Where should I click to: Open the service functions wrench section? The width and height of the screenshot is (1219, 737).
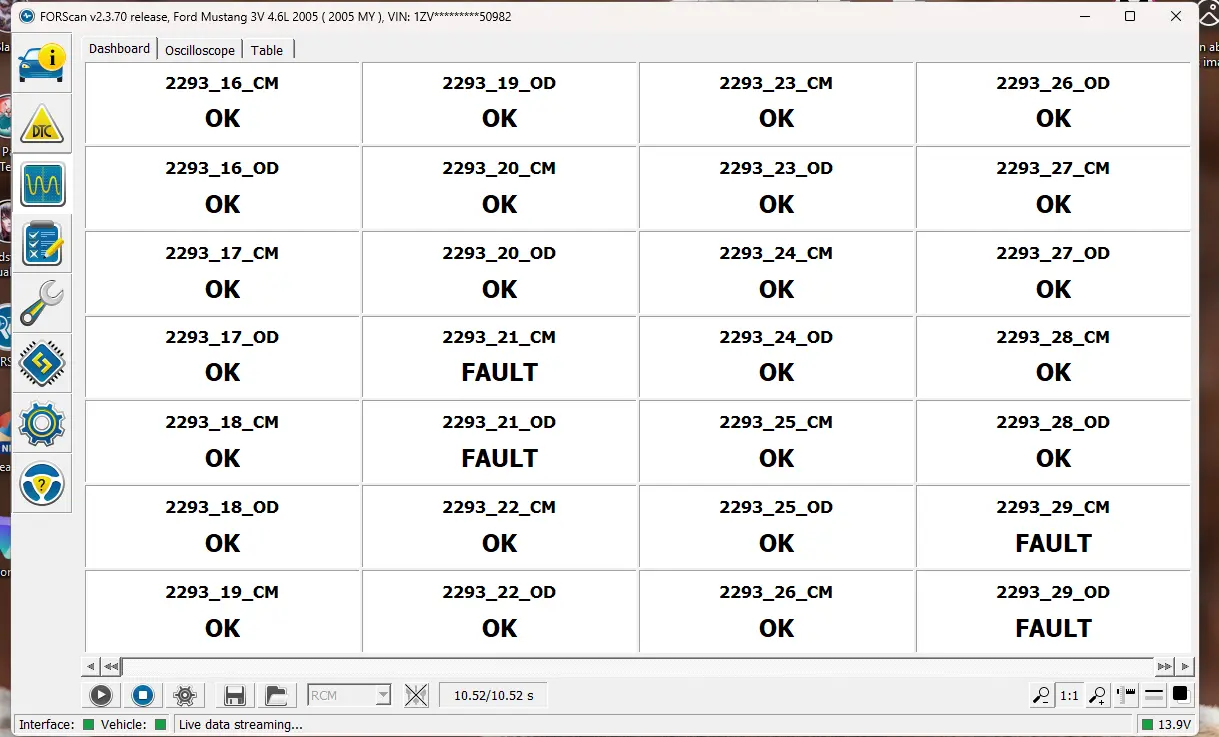pos(42,304)
